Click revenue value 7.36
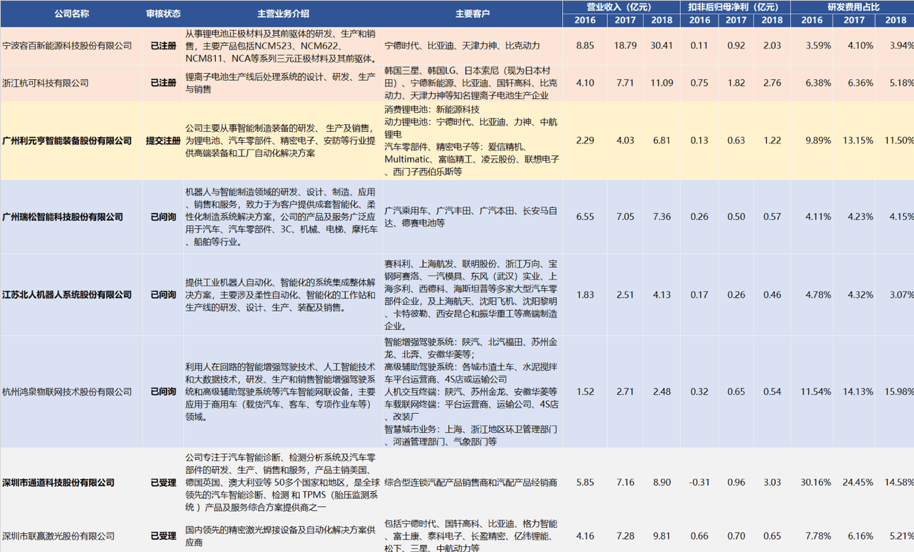The image size is (914, 552). (x=662, y=217)
